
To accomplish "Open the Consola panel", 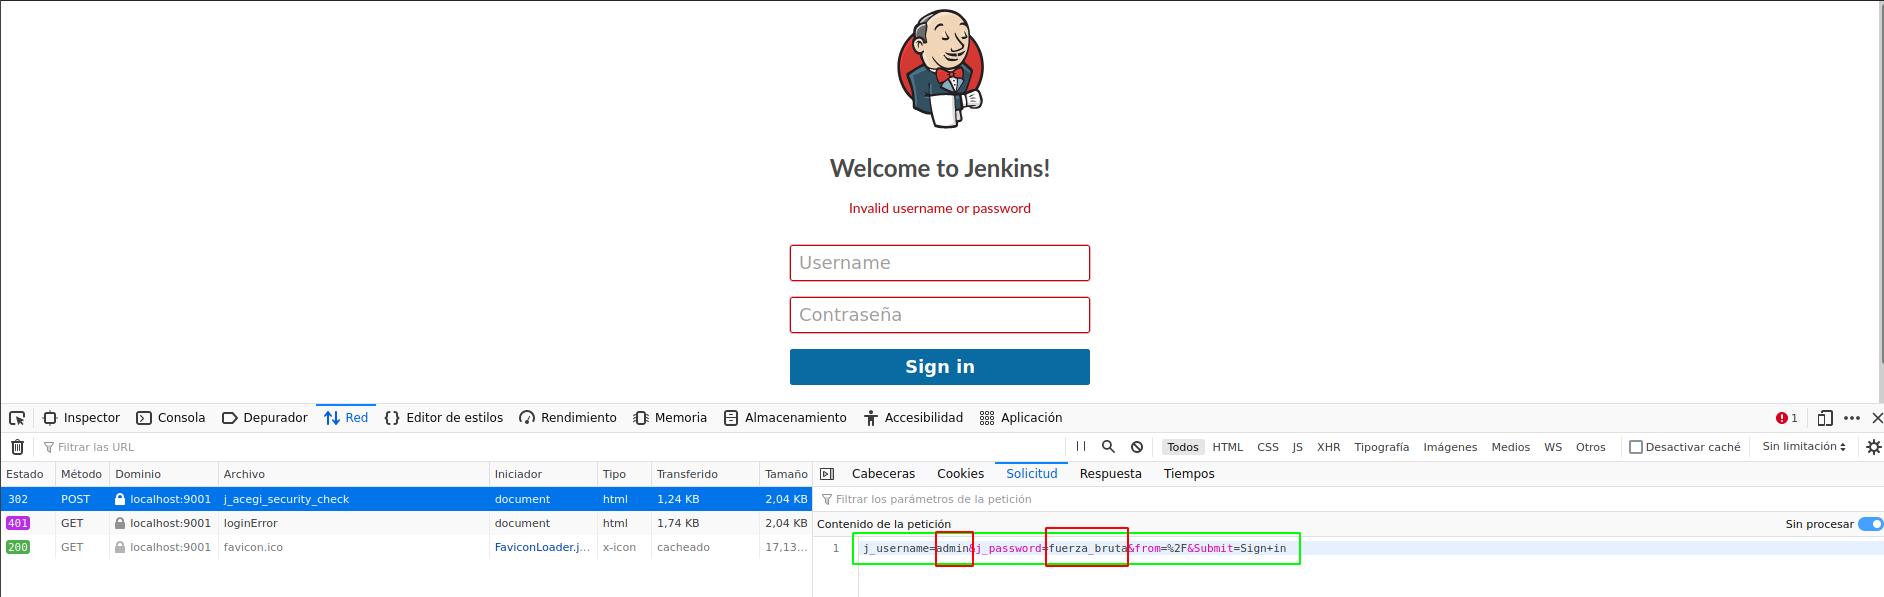I will click(x=170, y=418).
